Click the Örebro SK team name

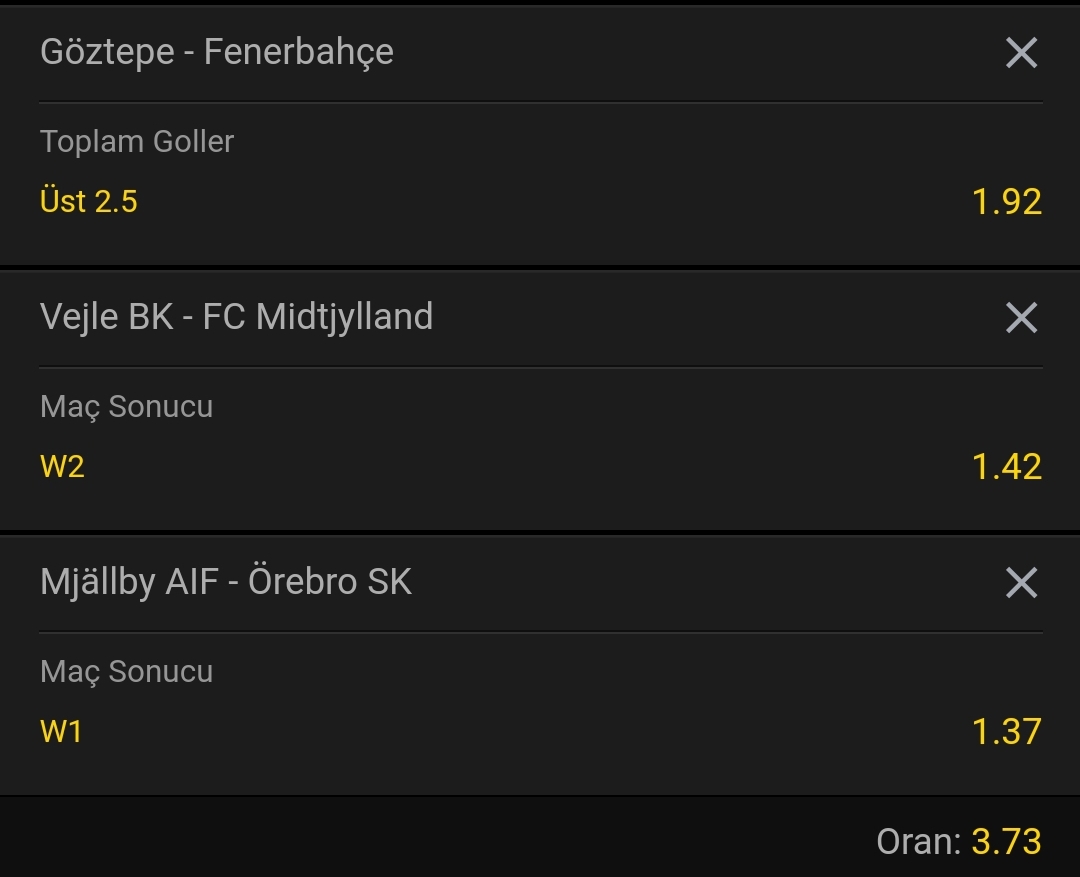click(330, 582)
